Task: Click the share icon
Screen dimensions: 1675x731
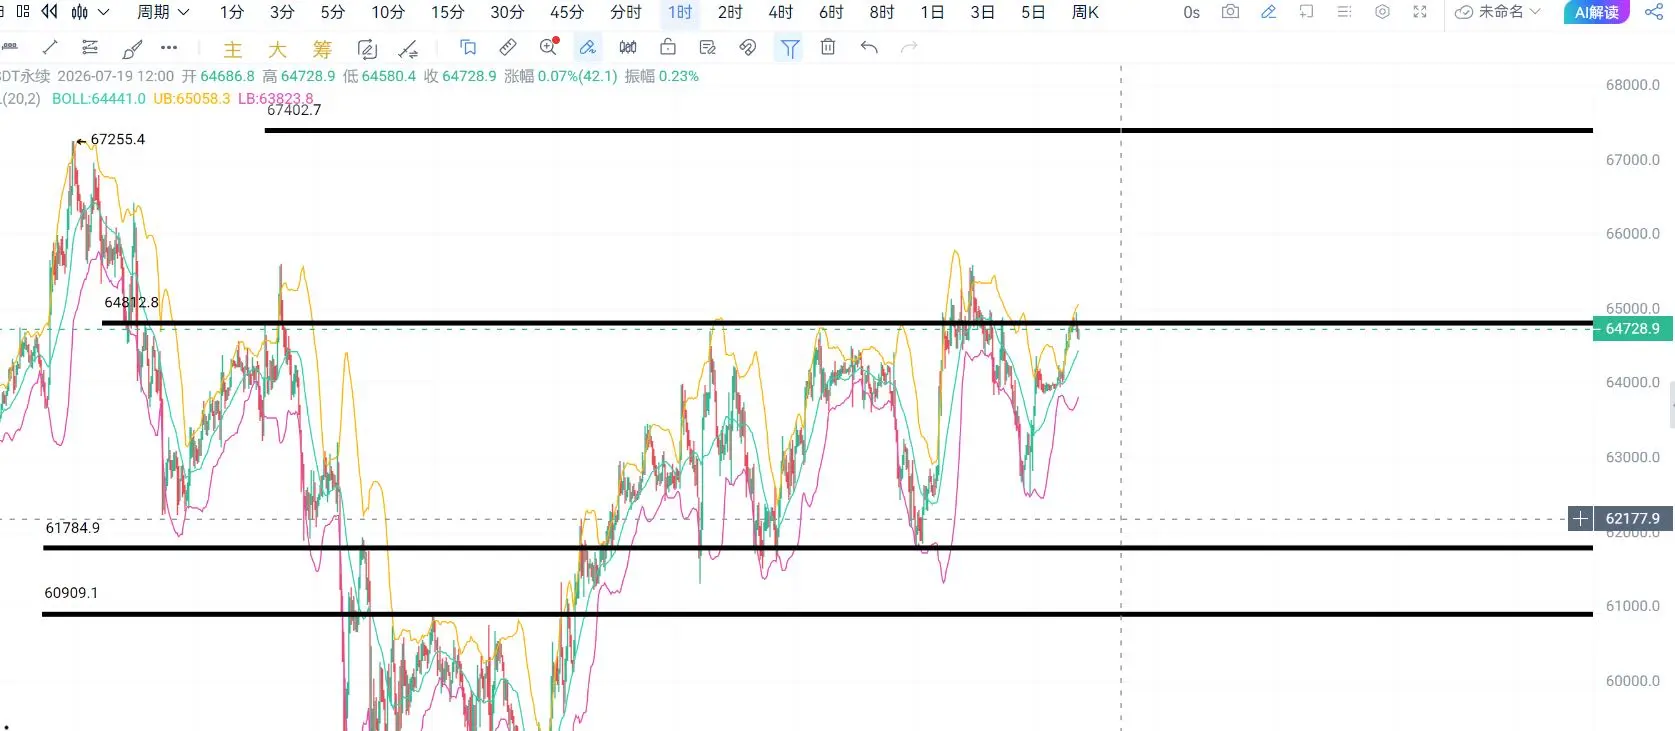Action: point(1654,12)
